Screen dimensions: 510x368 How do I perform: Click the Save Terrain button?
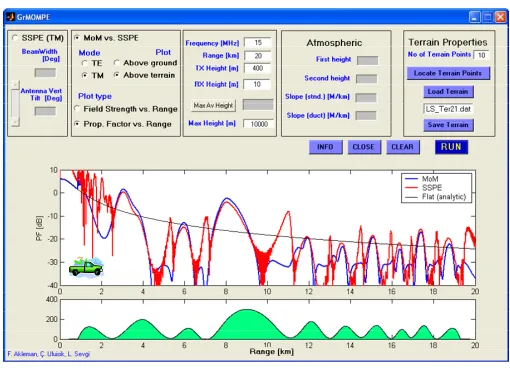click(x=448, y=125)
